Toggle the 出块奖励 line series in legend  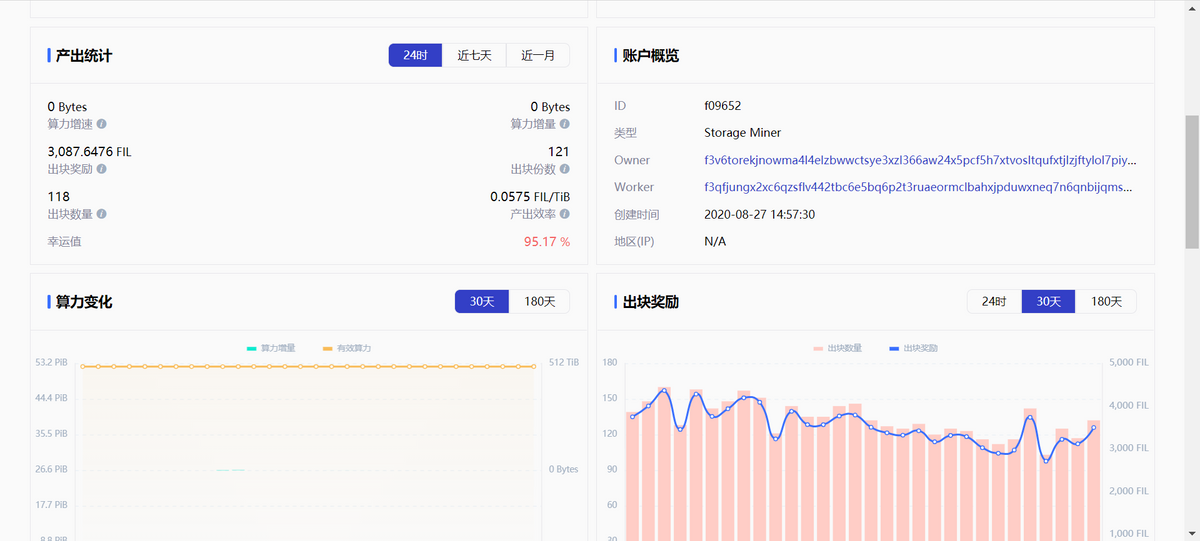point(913,348)
